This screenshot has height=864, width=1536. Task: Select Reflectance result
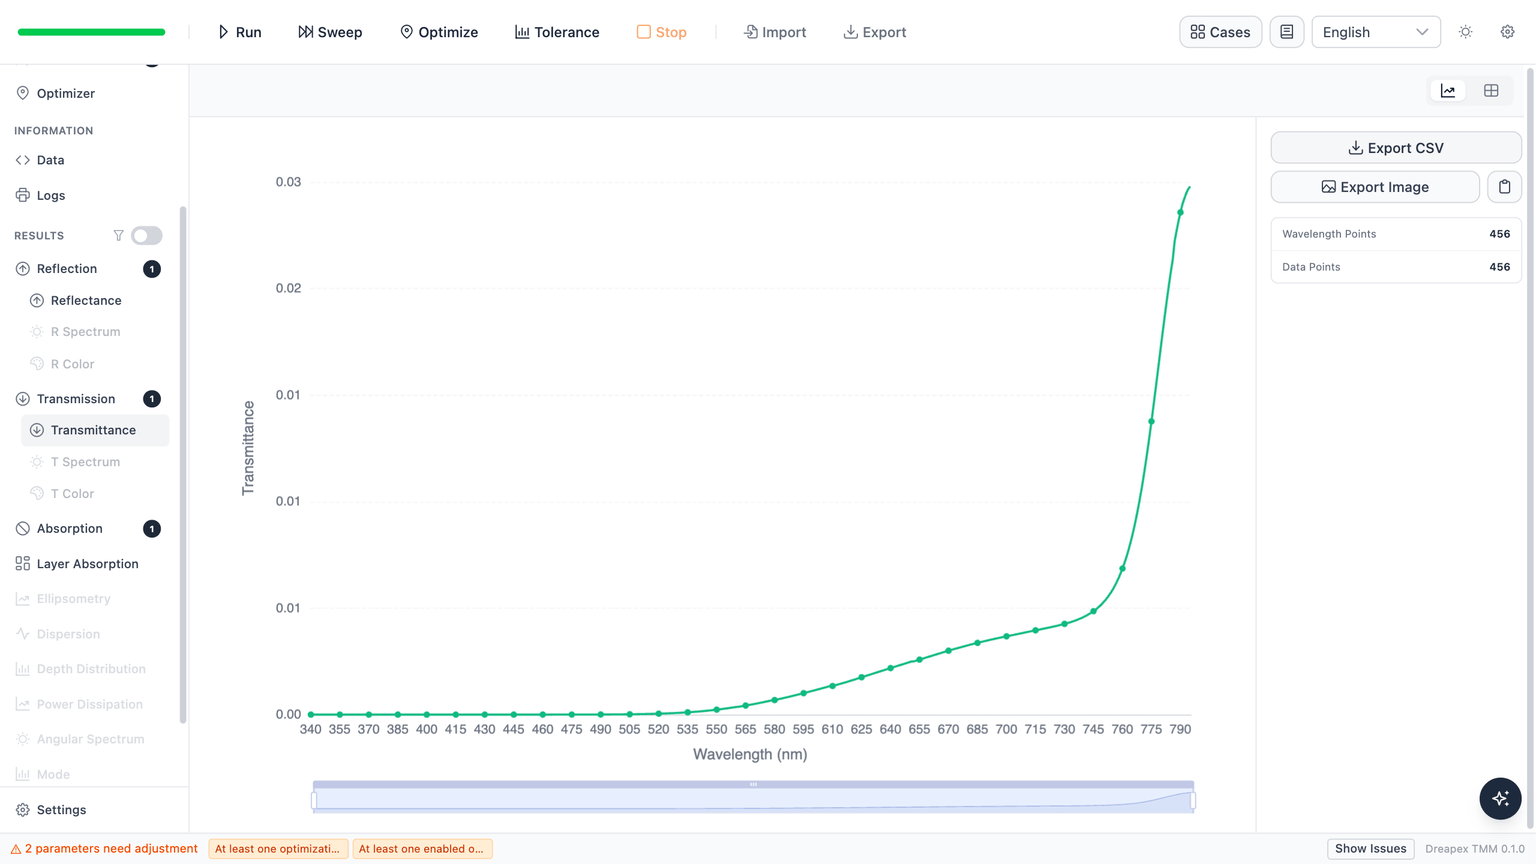[86, 300]
